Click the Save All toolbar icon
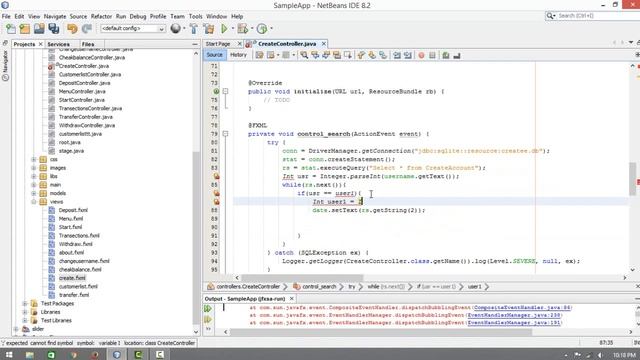640x360 pixels. (54, 29)
